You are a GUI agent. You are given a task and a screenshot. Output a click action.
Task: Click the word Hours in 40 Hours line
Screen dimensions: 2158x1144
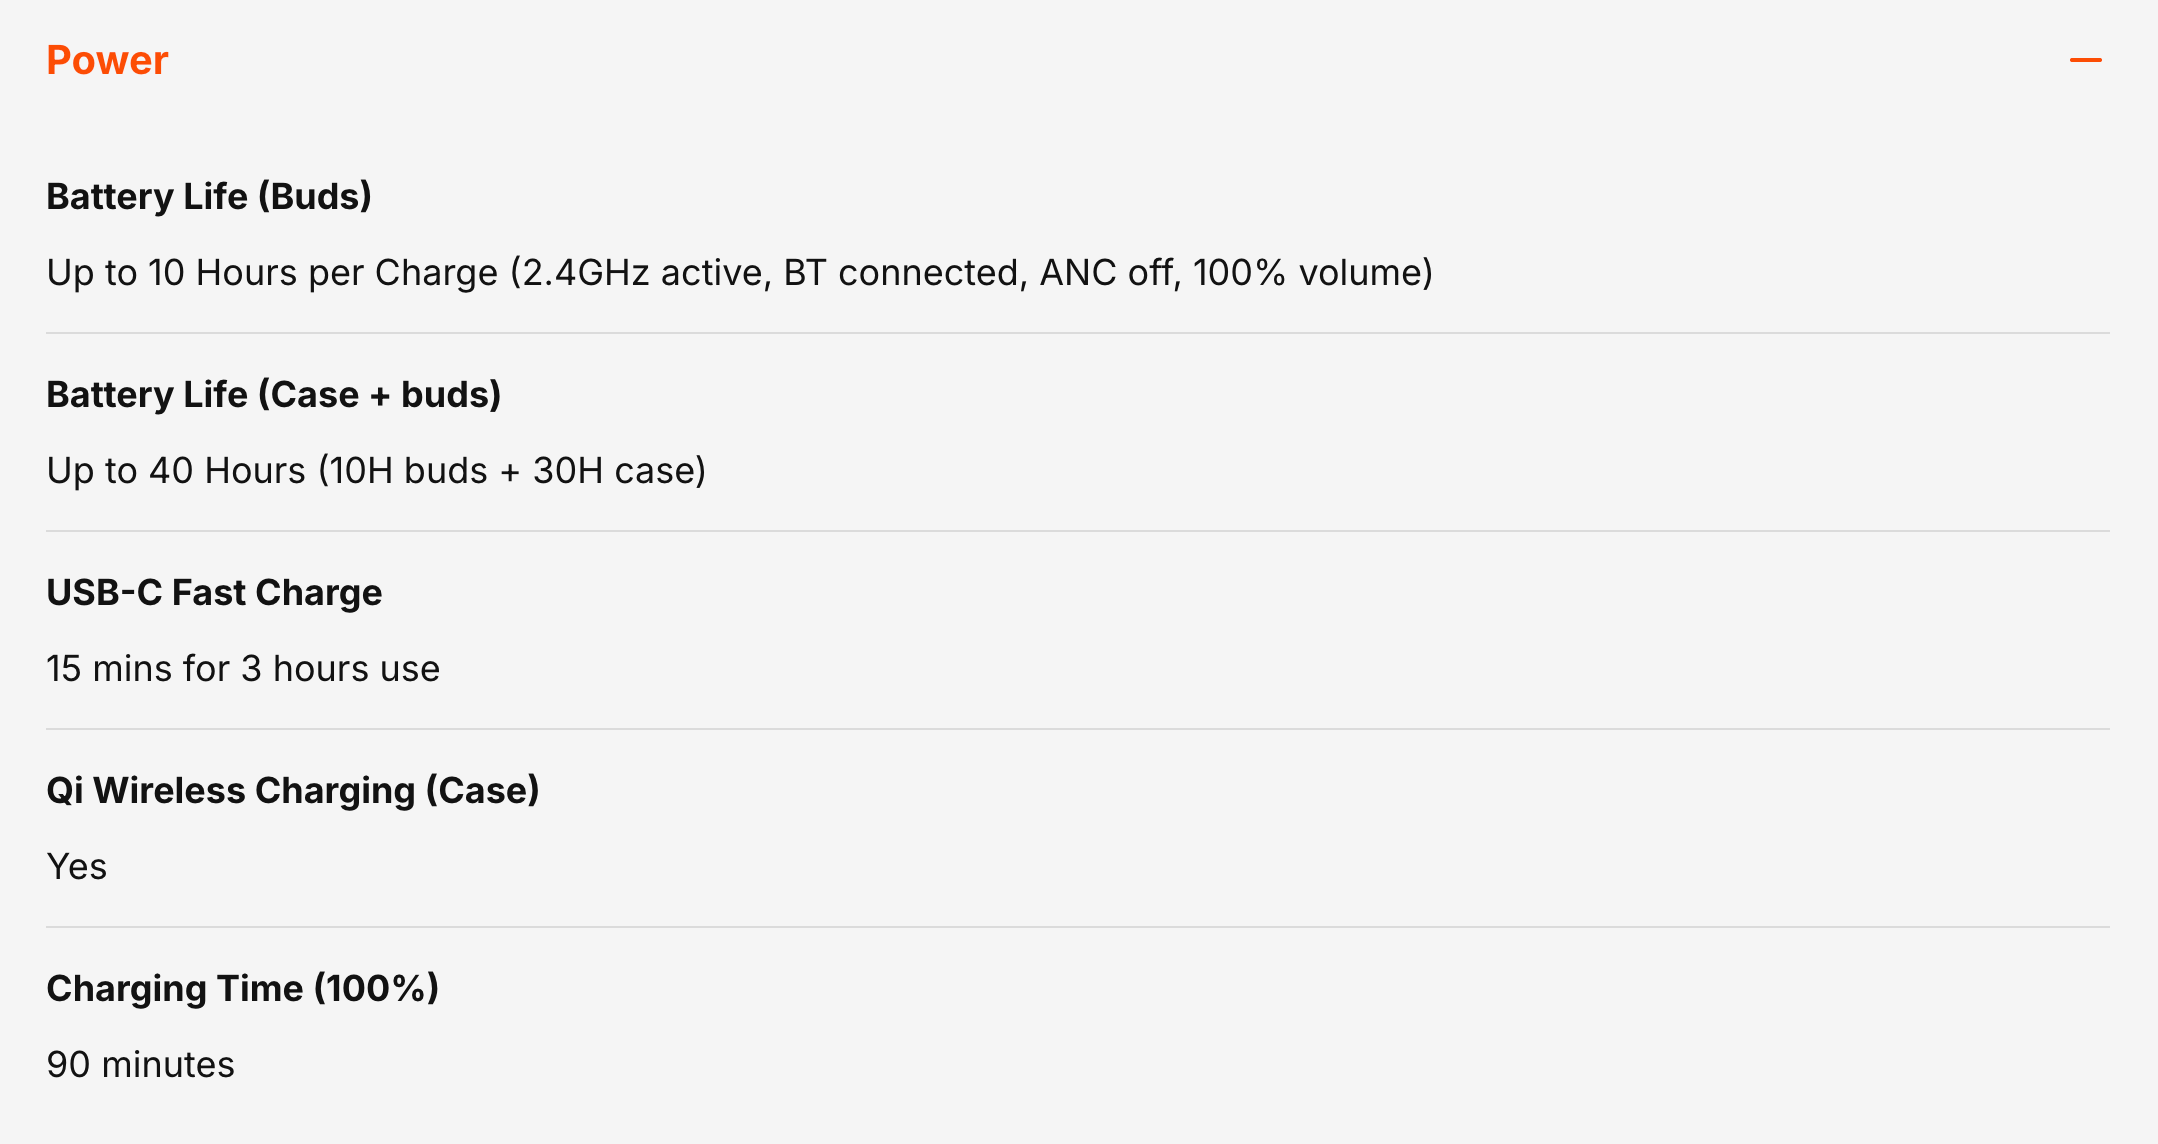coord(255,471)
